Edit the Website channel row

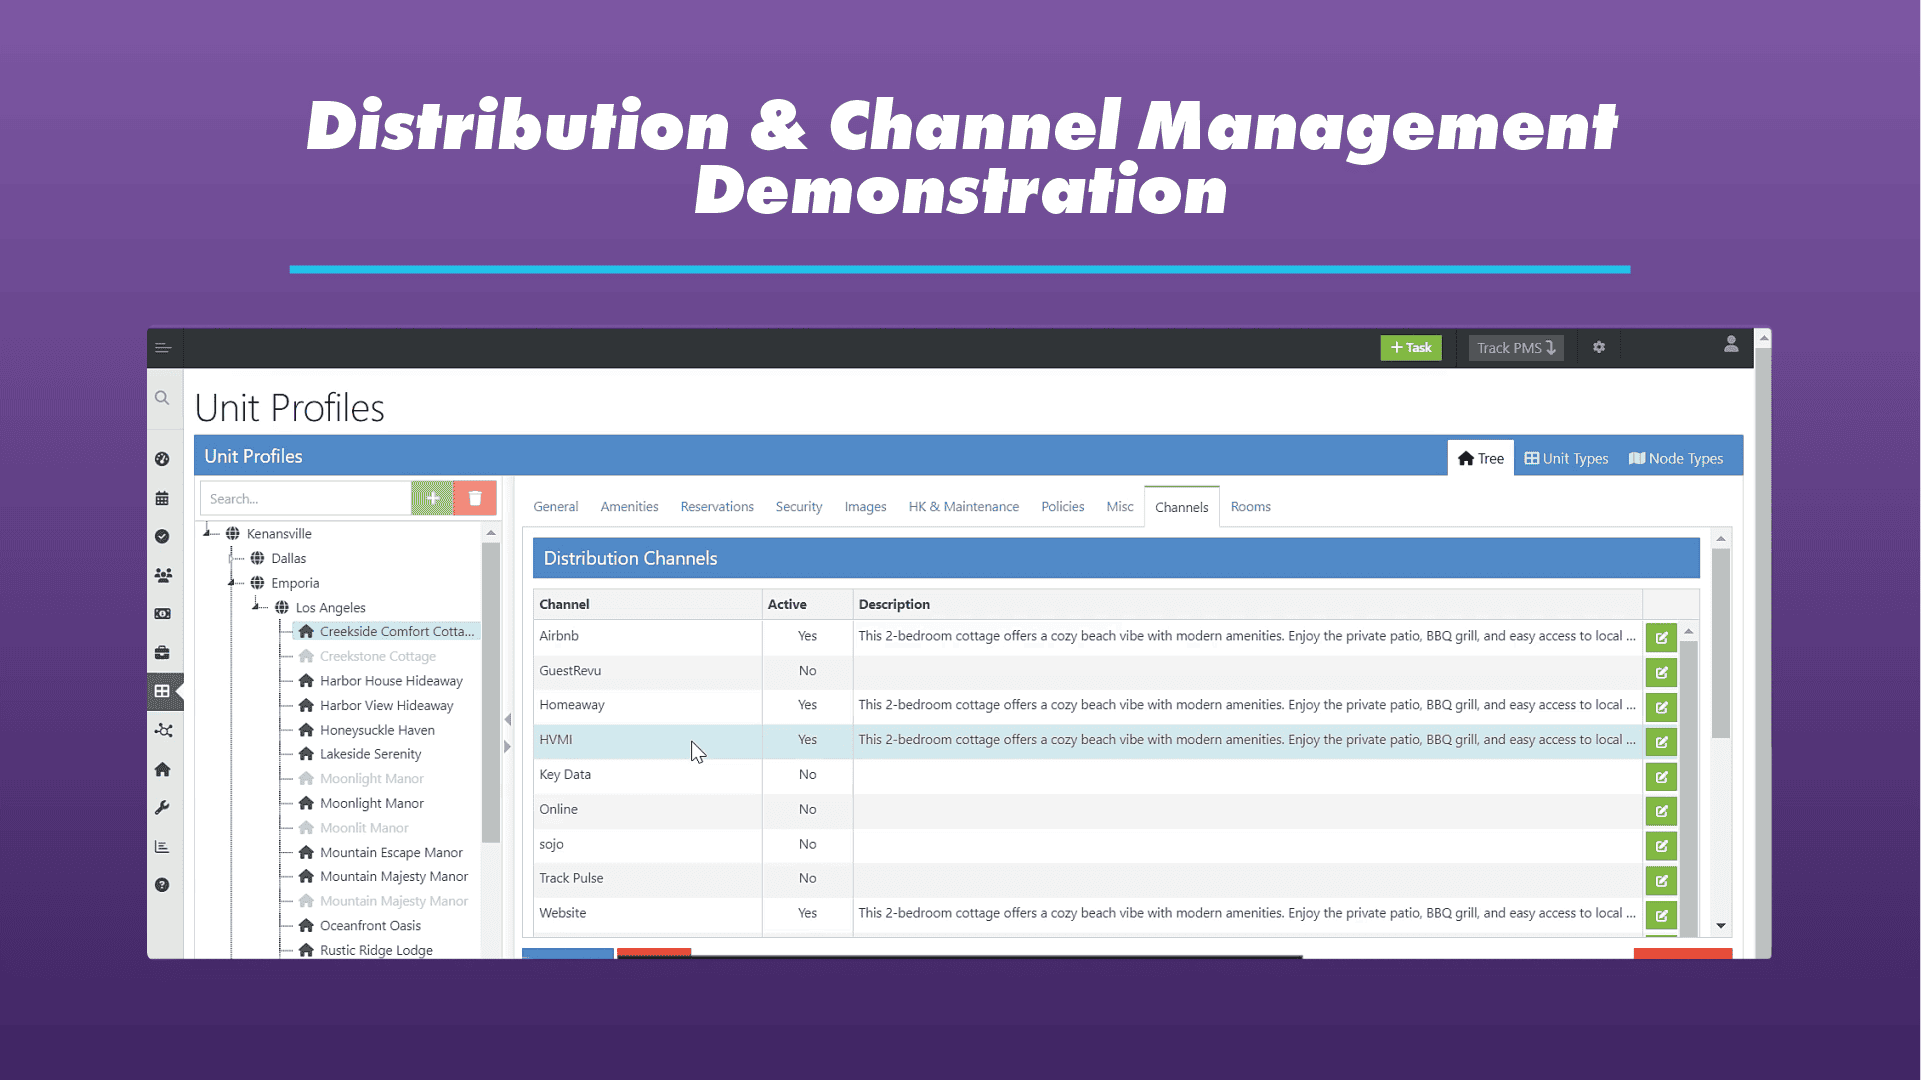[x=1661, y=916]
